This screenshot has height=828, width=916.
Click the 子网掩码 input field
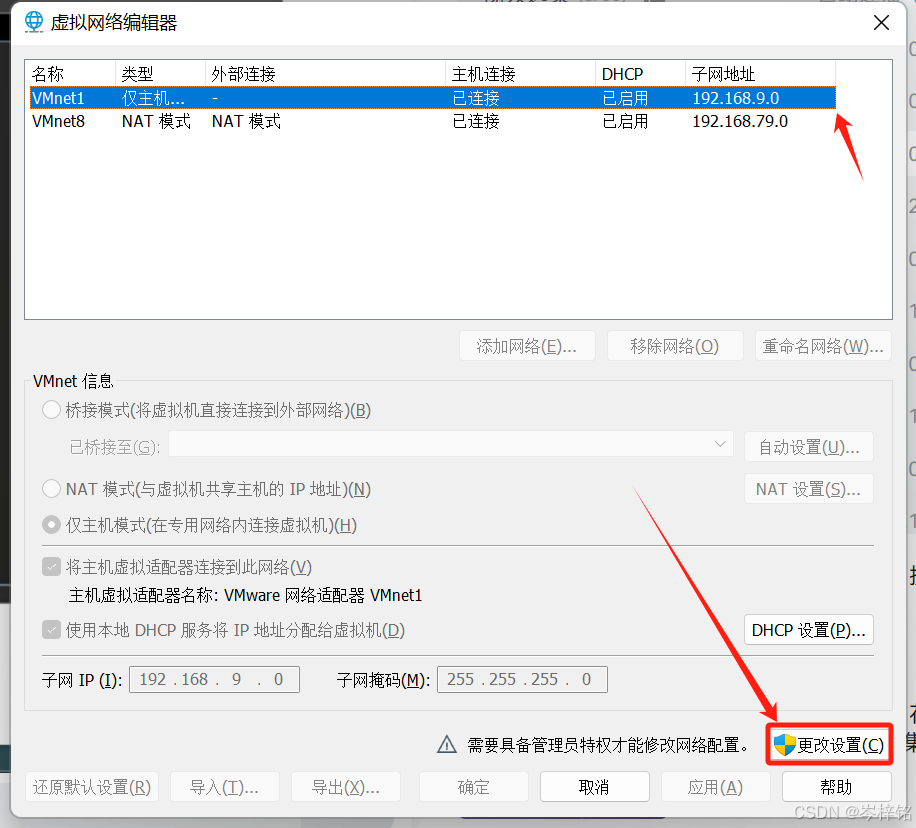point(522,679)
